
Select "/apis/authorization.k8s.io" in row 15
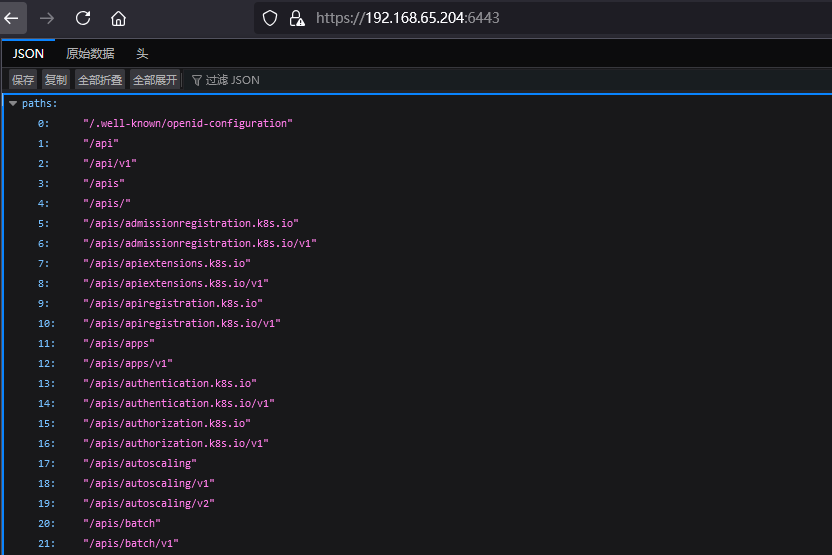(x=167, y=423)
